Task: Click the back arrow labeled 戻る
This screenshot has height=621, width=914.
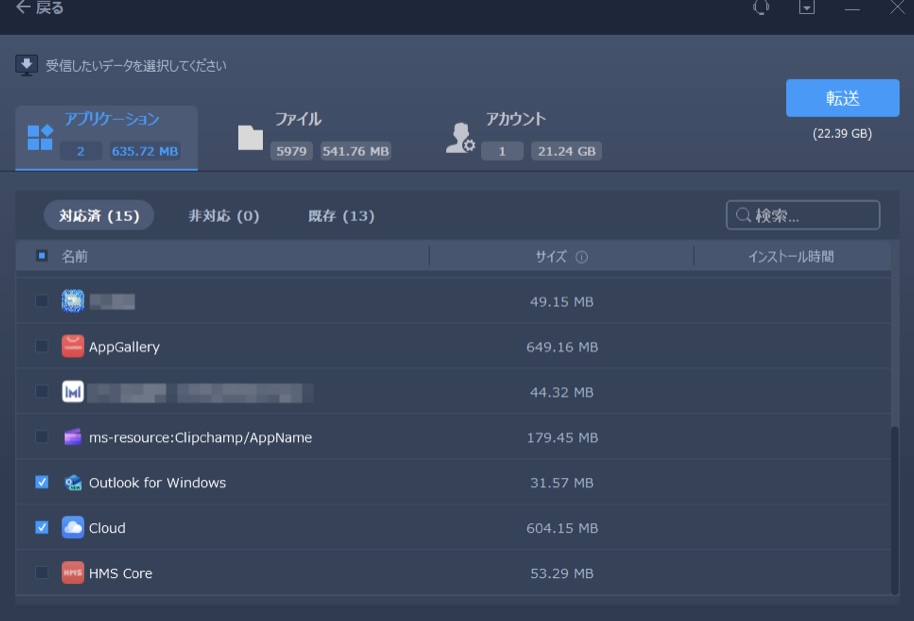Action: (x=40, y=8)
